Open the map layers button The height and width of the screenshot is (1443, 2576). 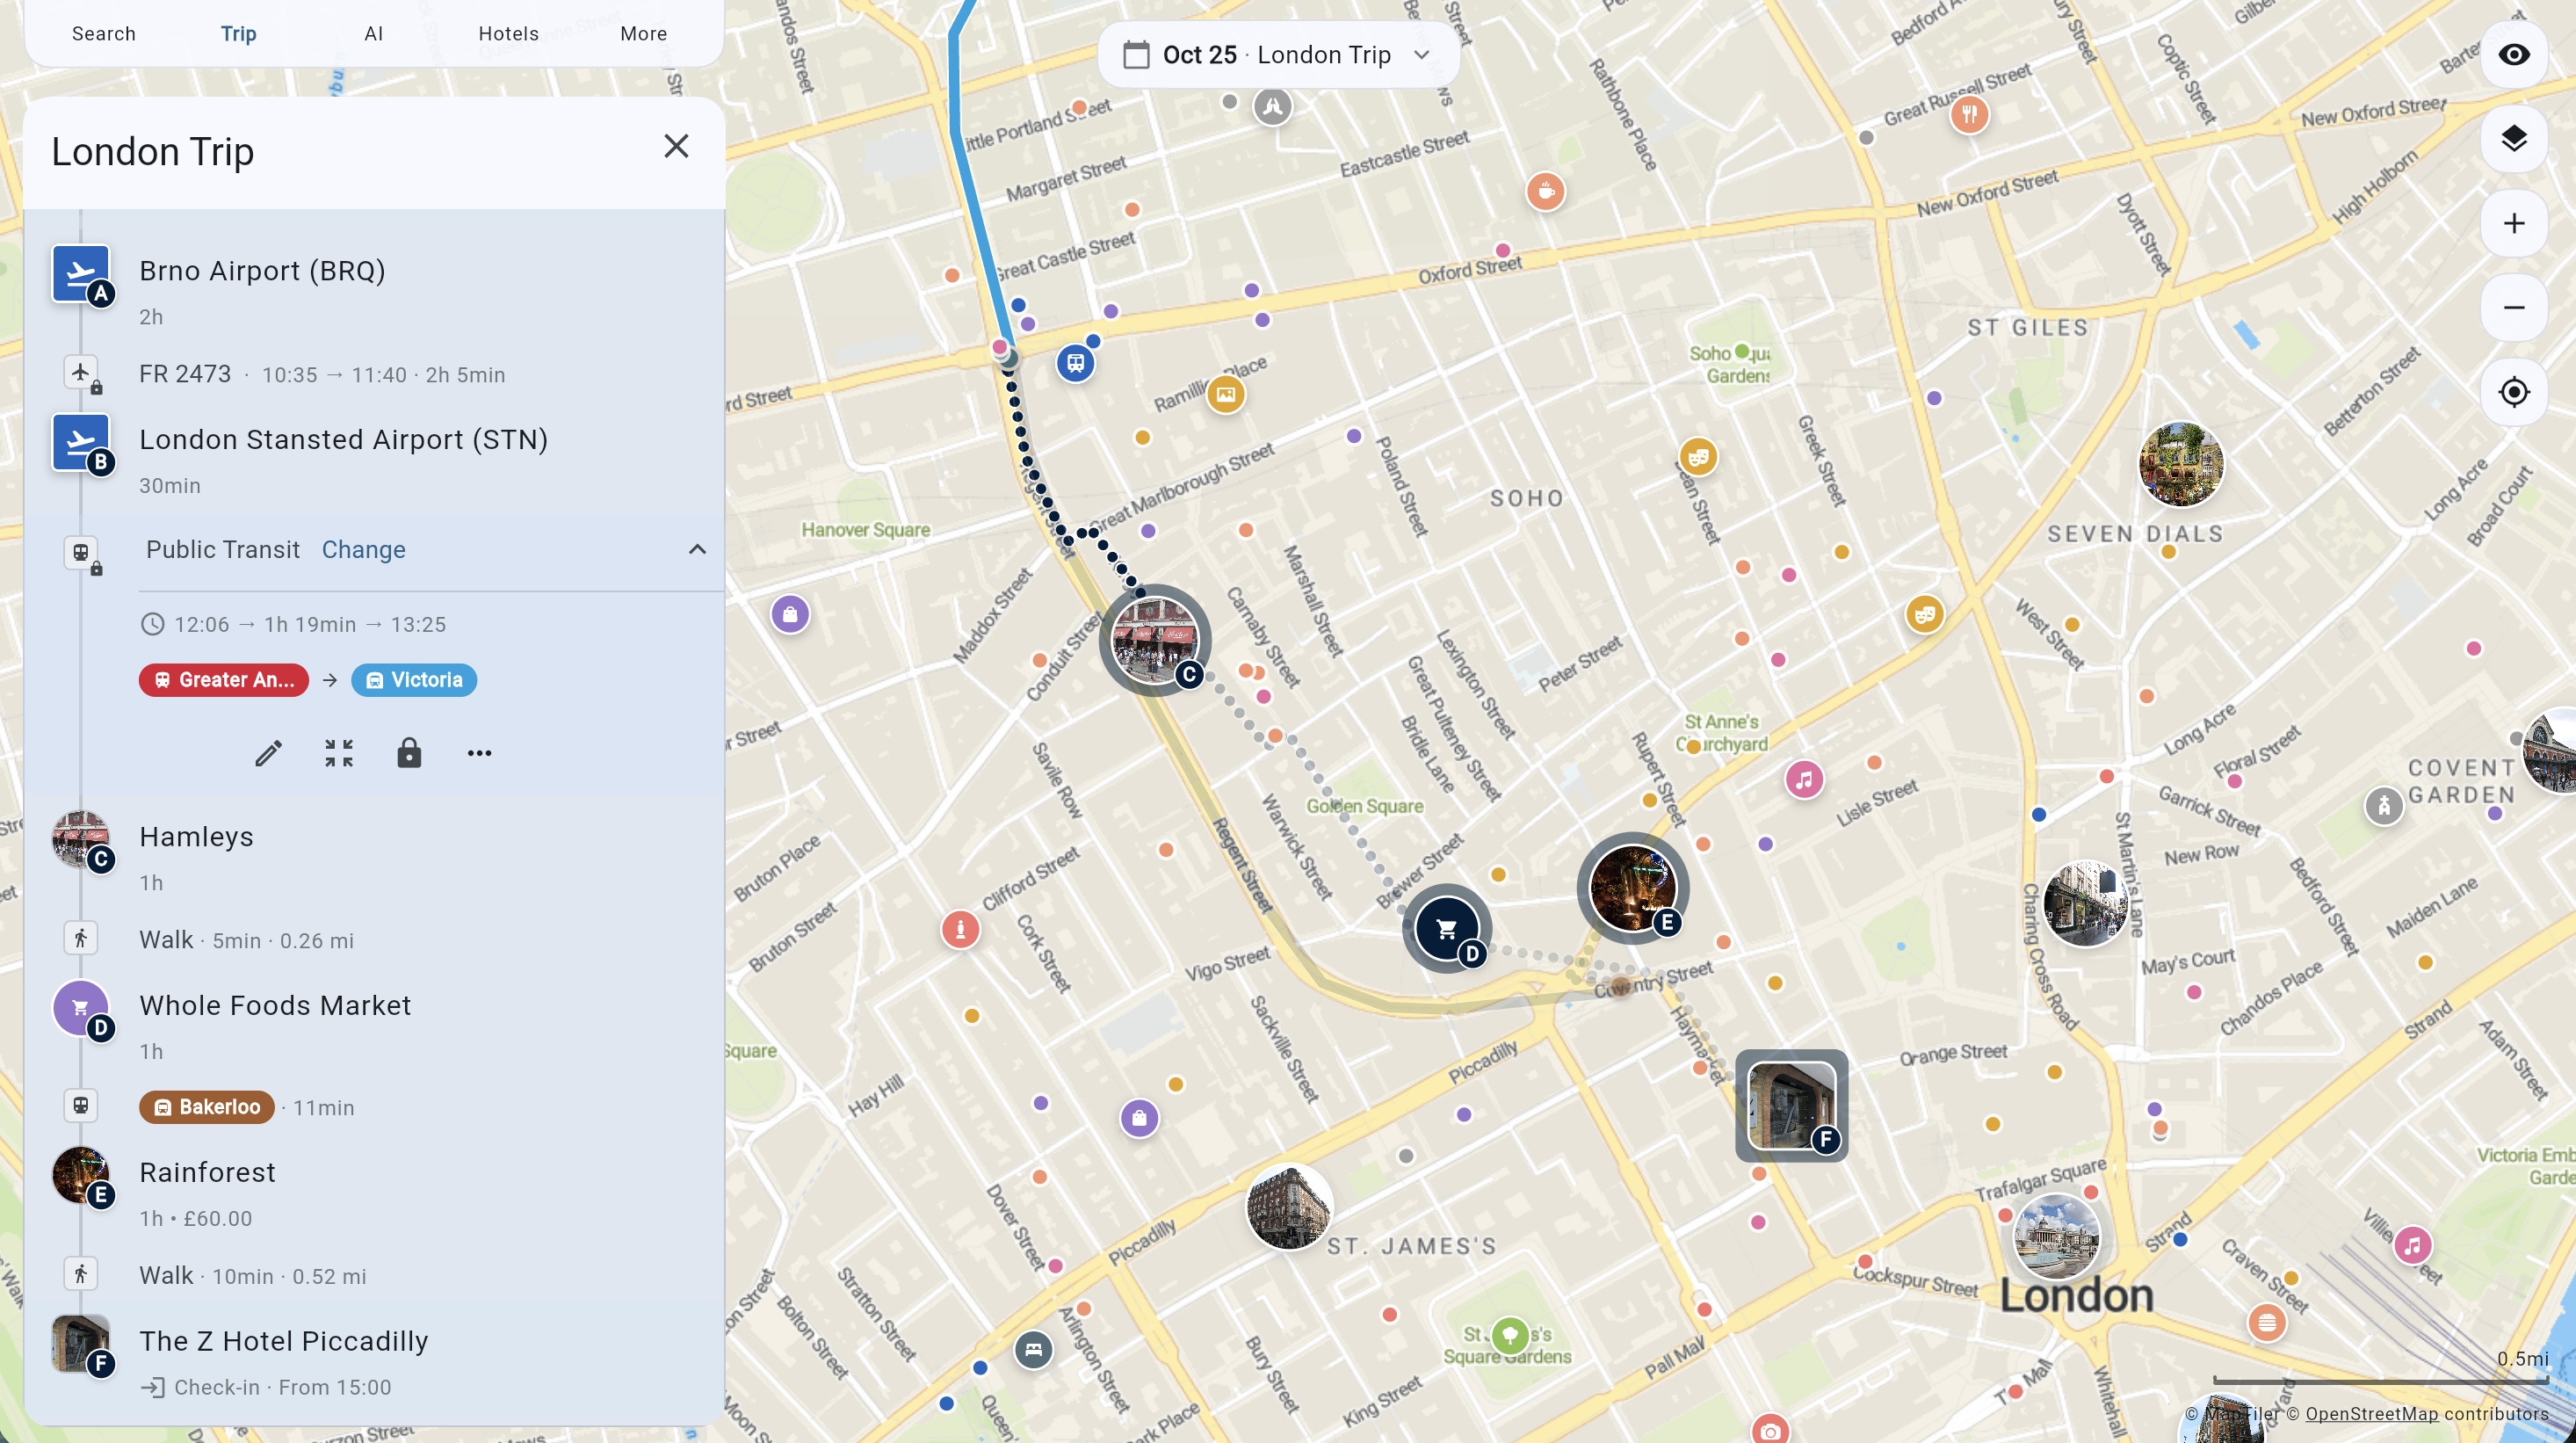pyautogui.click(x=2514, y=138)
